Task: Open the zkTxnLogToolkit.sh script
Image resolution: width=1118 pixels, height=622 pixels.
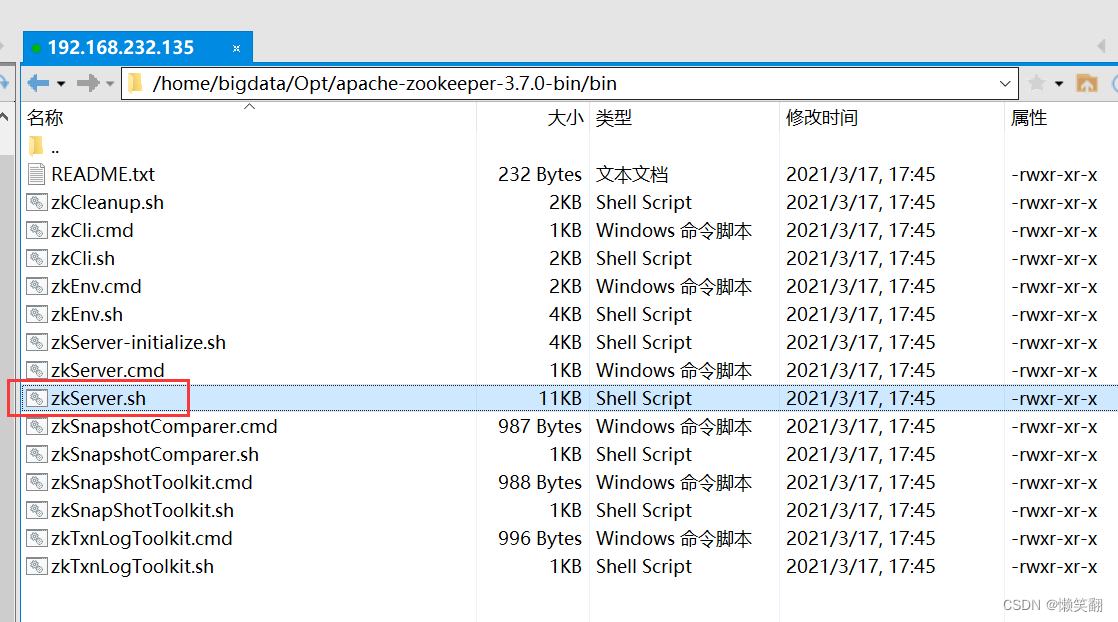Action: (120, 566)
